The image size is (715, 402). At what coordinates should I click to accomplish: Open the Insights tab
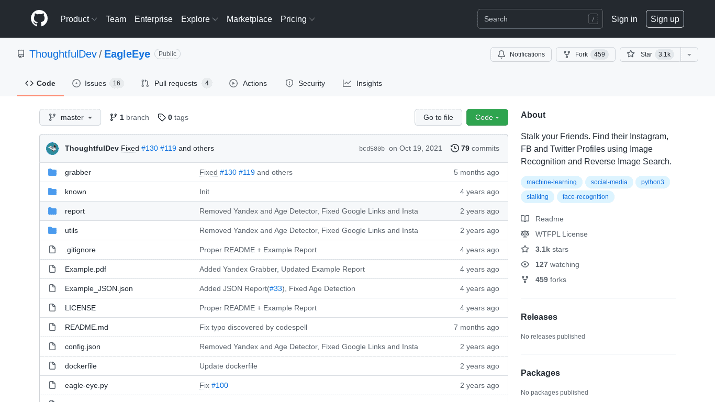pyautogui.click(x=363, y=83)
